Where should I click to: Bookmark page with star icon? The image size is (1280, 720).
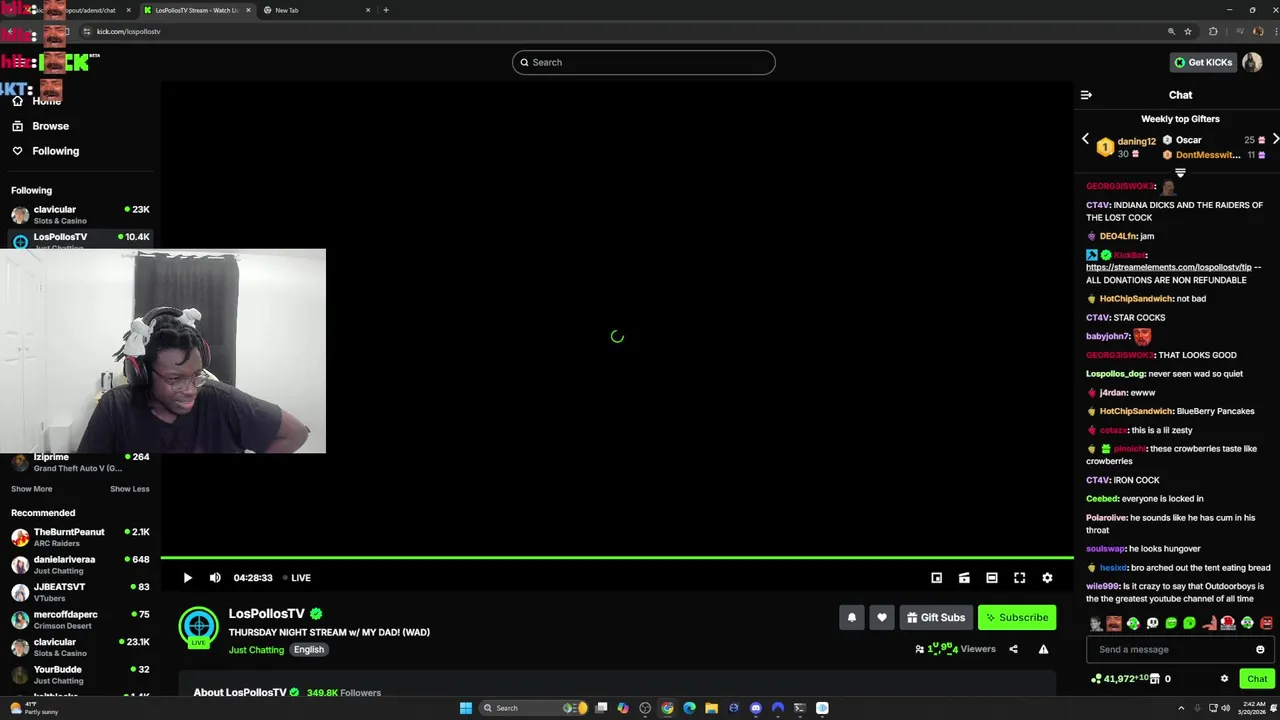[x=1188, y=31]
